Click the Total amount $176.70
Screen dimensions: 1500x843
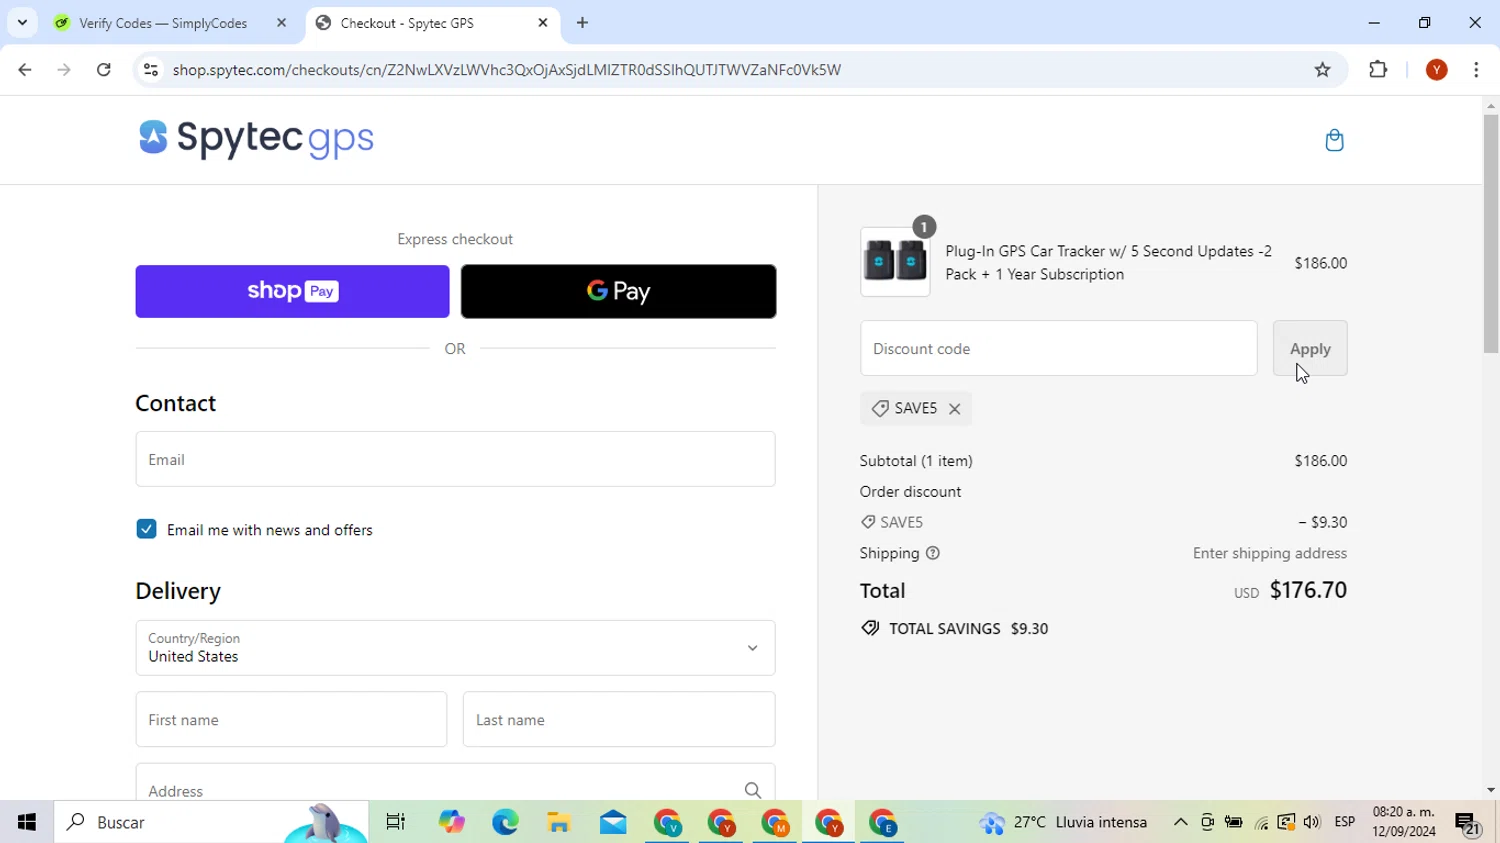point(1308,590)
